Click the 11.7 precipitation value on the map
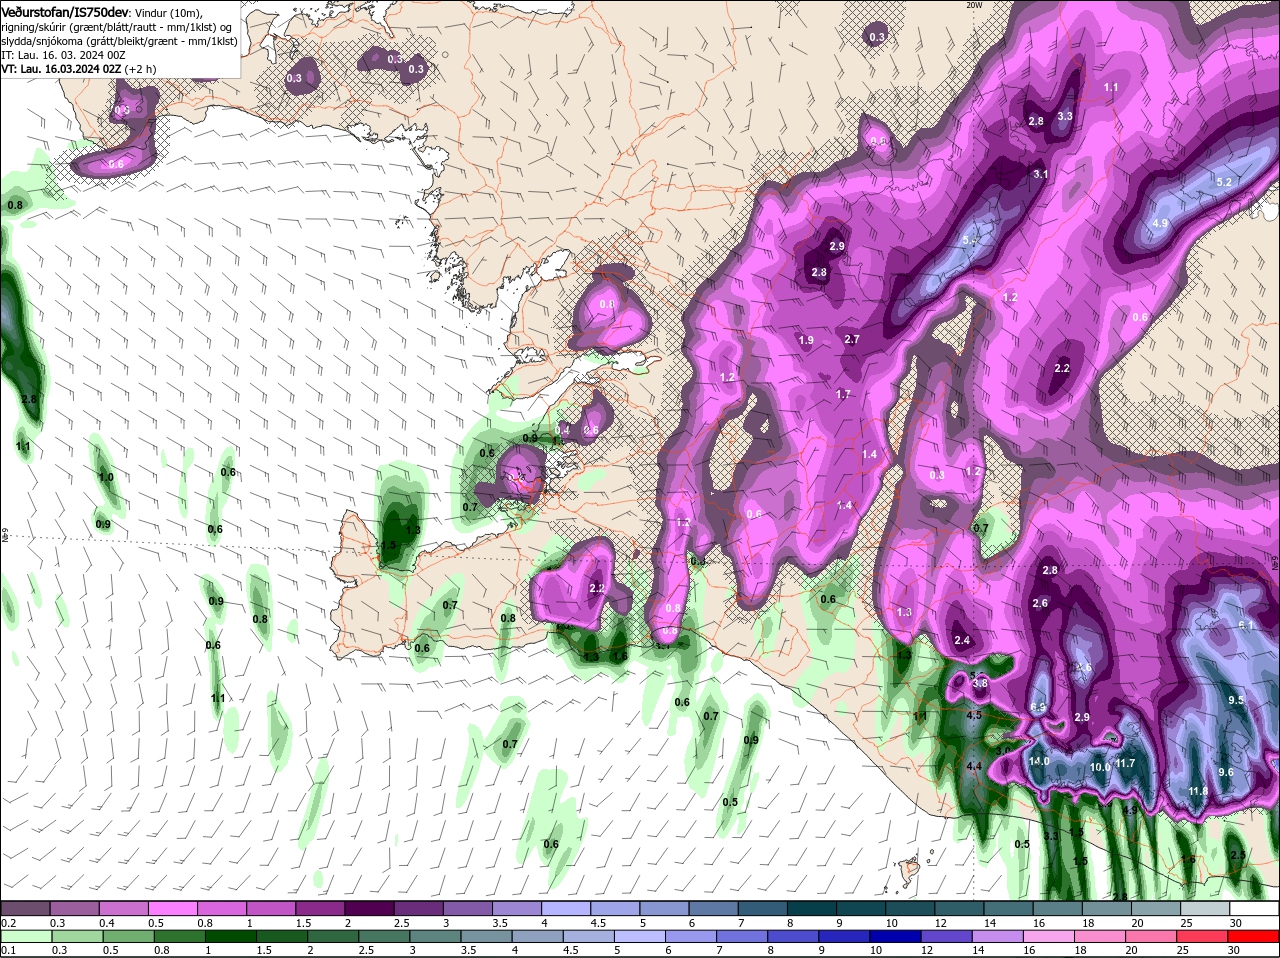Screen dimensions: 1280x958 click(x=1125, y=763)
